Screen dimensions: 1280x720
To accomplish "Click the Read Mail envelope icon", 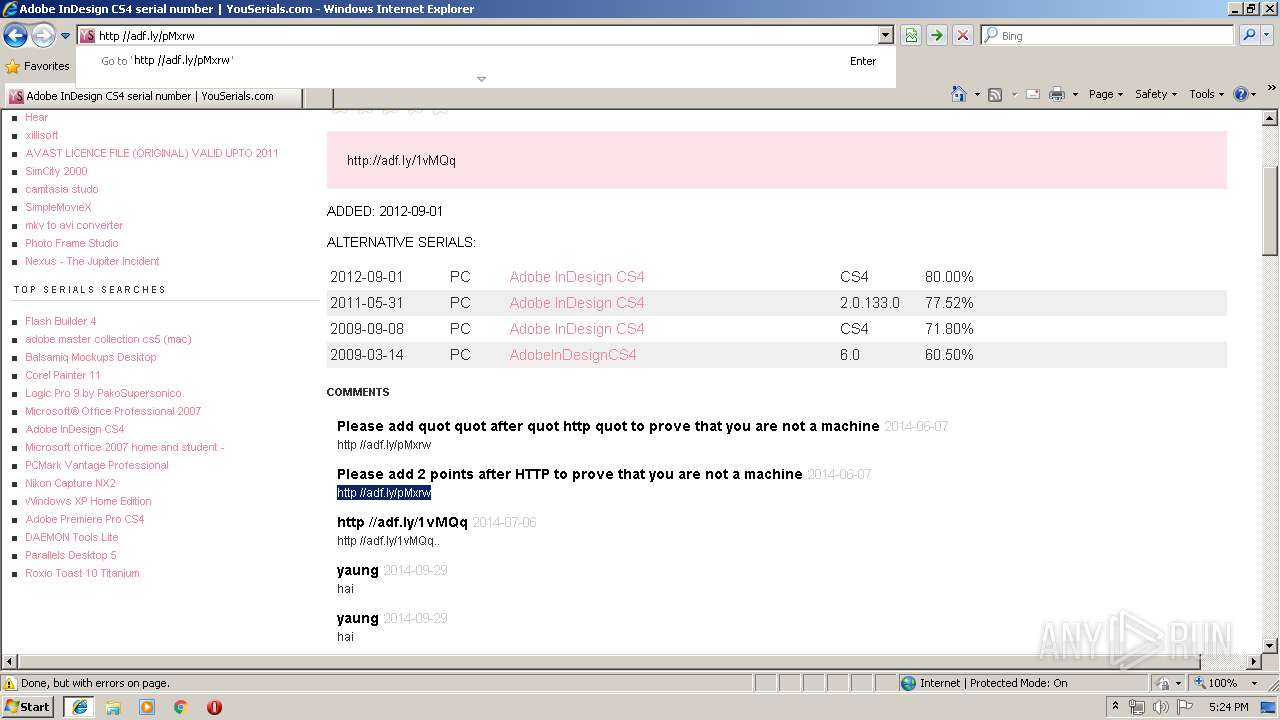I will [1032, 95].
